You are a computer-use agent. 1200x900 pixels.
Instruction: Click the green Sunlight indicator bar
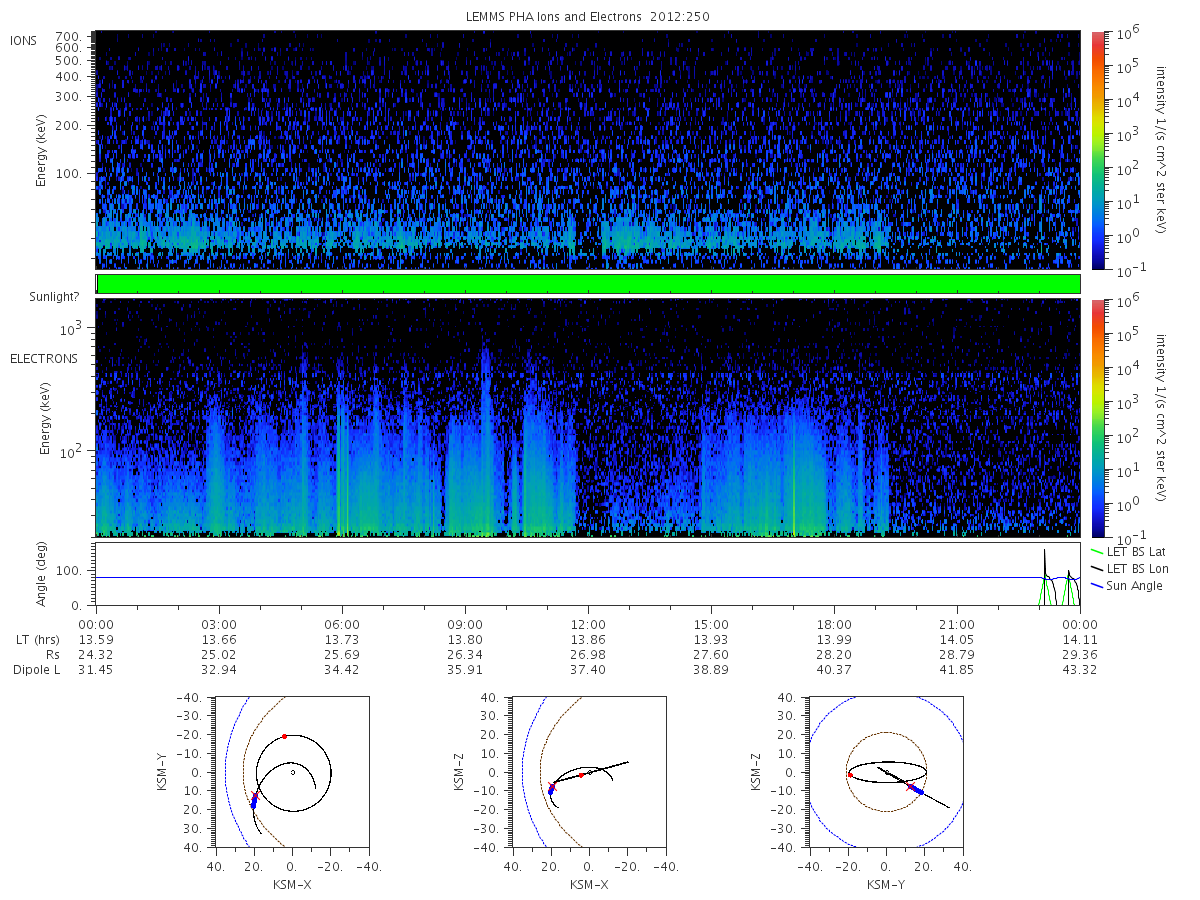coord(588,284)
